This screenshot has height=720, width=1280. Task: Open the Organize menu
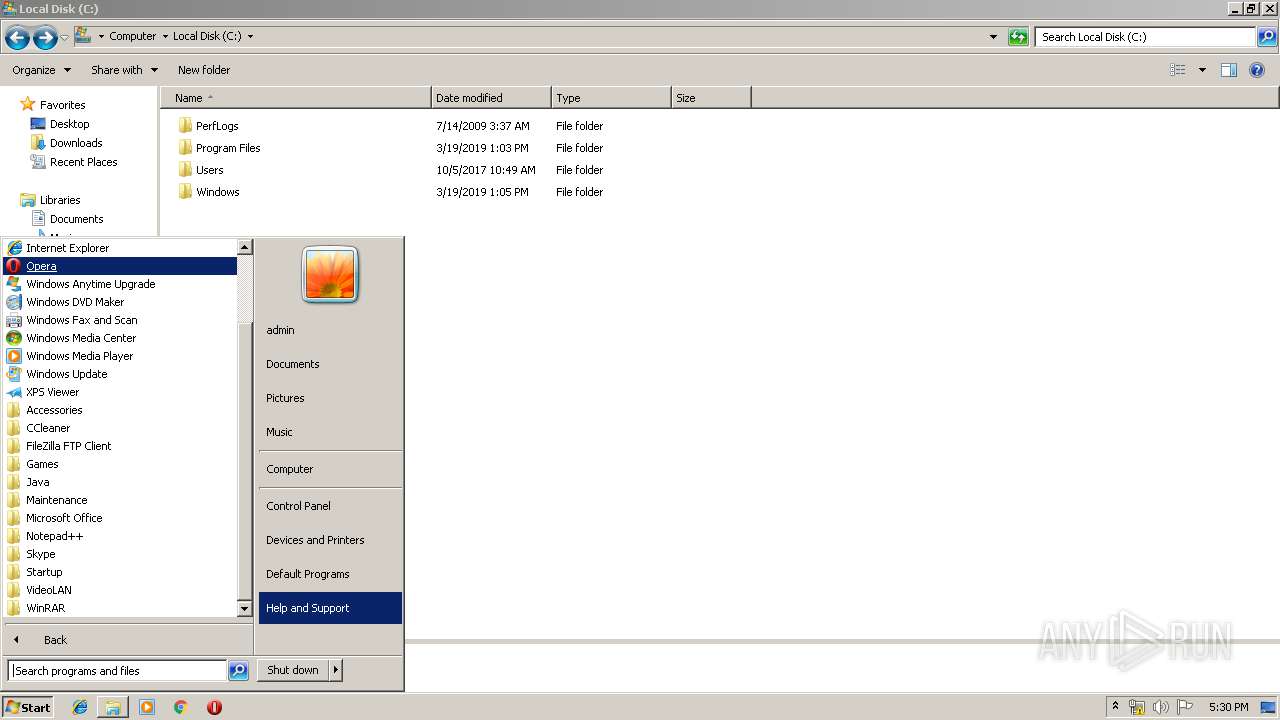point(42,70)
